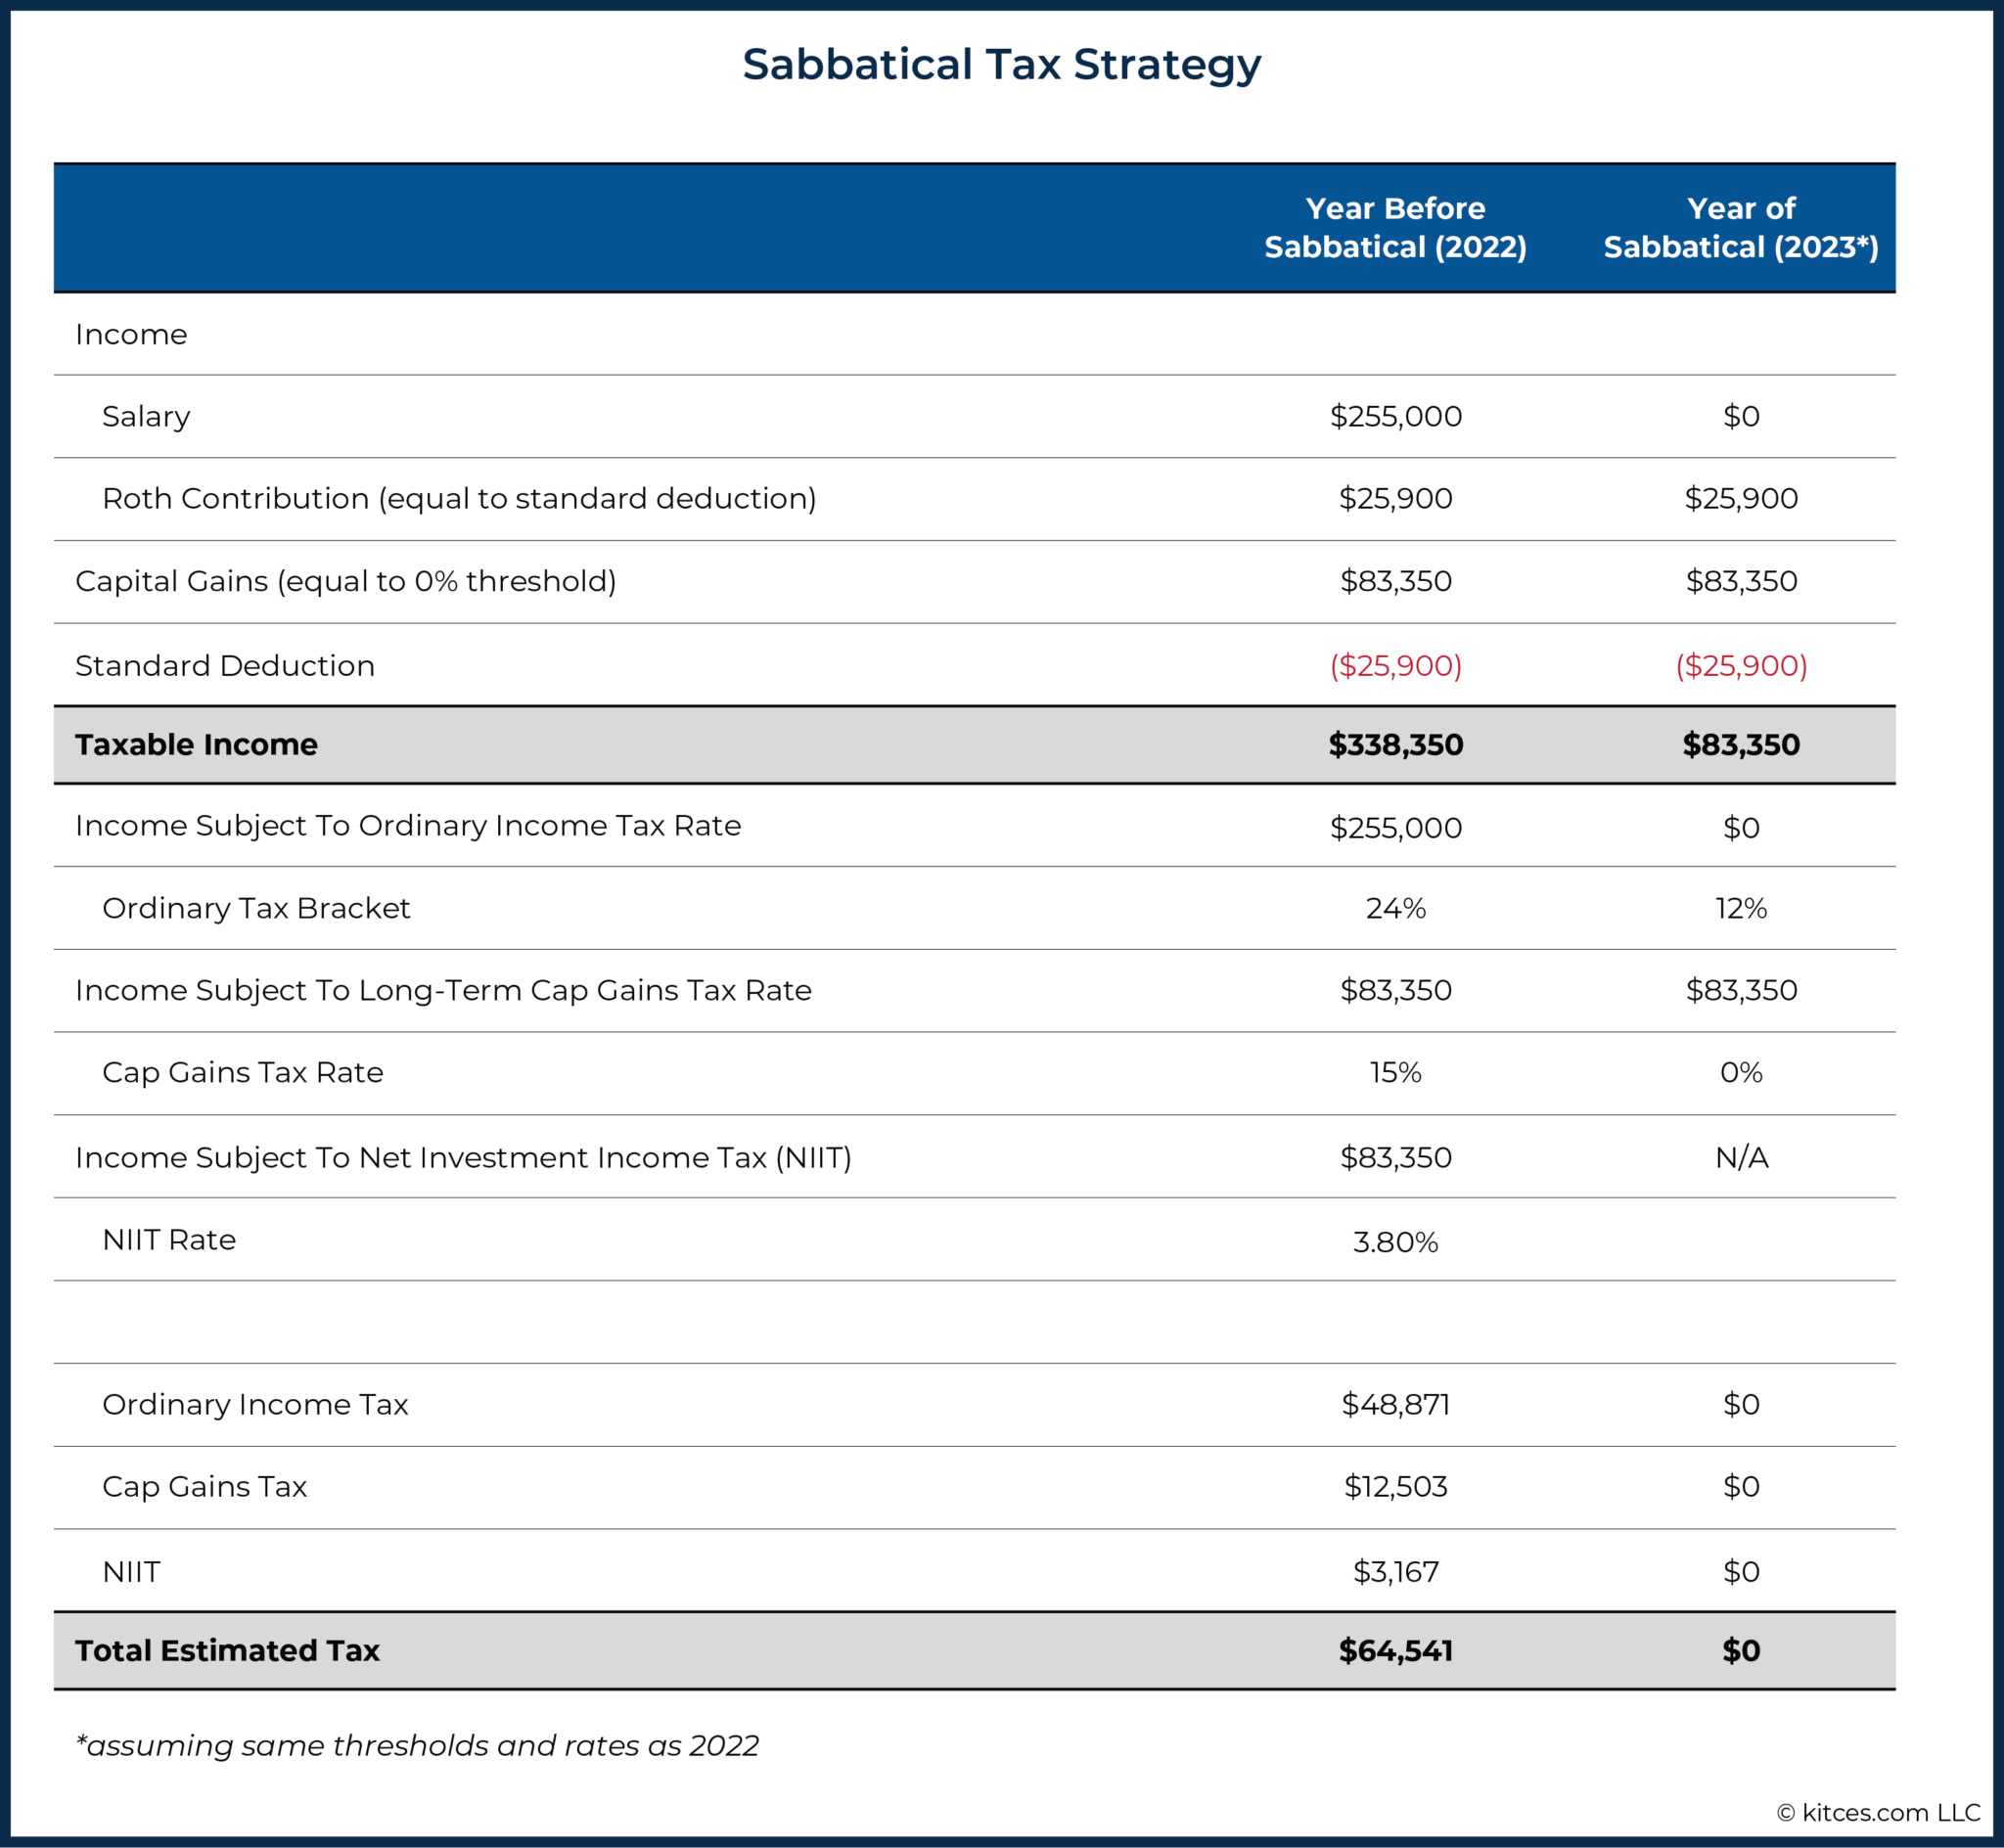Select the Total Estimated Tax row label
This screenshot has width=2004, height=1848.
[x=227, y=1650]
